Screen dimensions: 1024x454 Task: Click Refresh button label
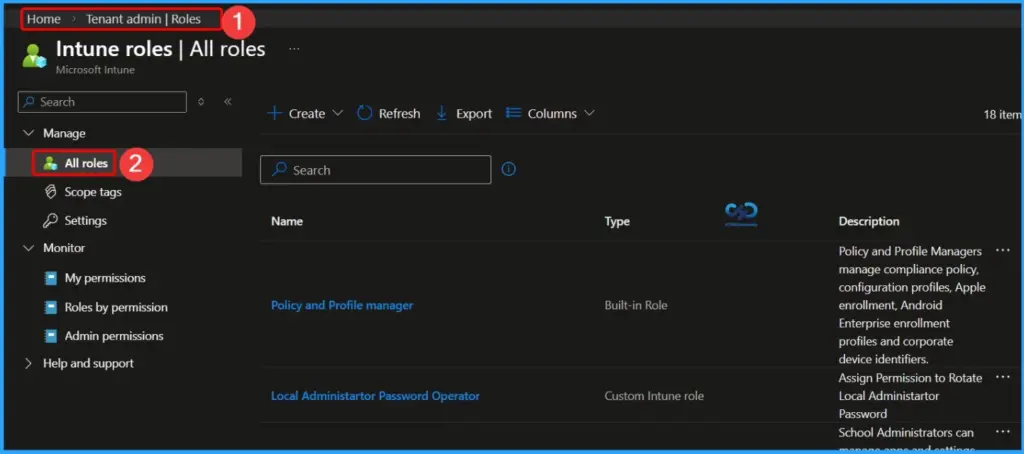400,114
